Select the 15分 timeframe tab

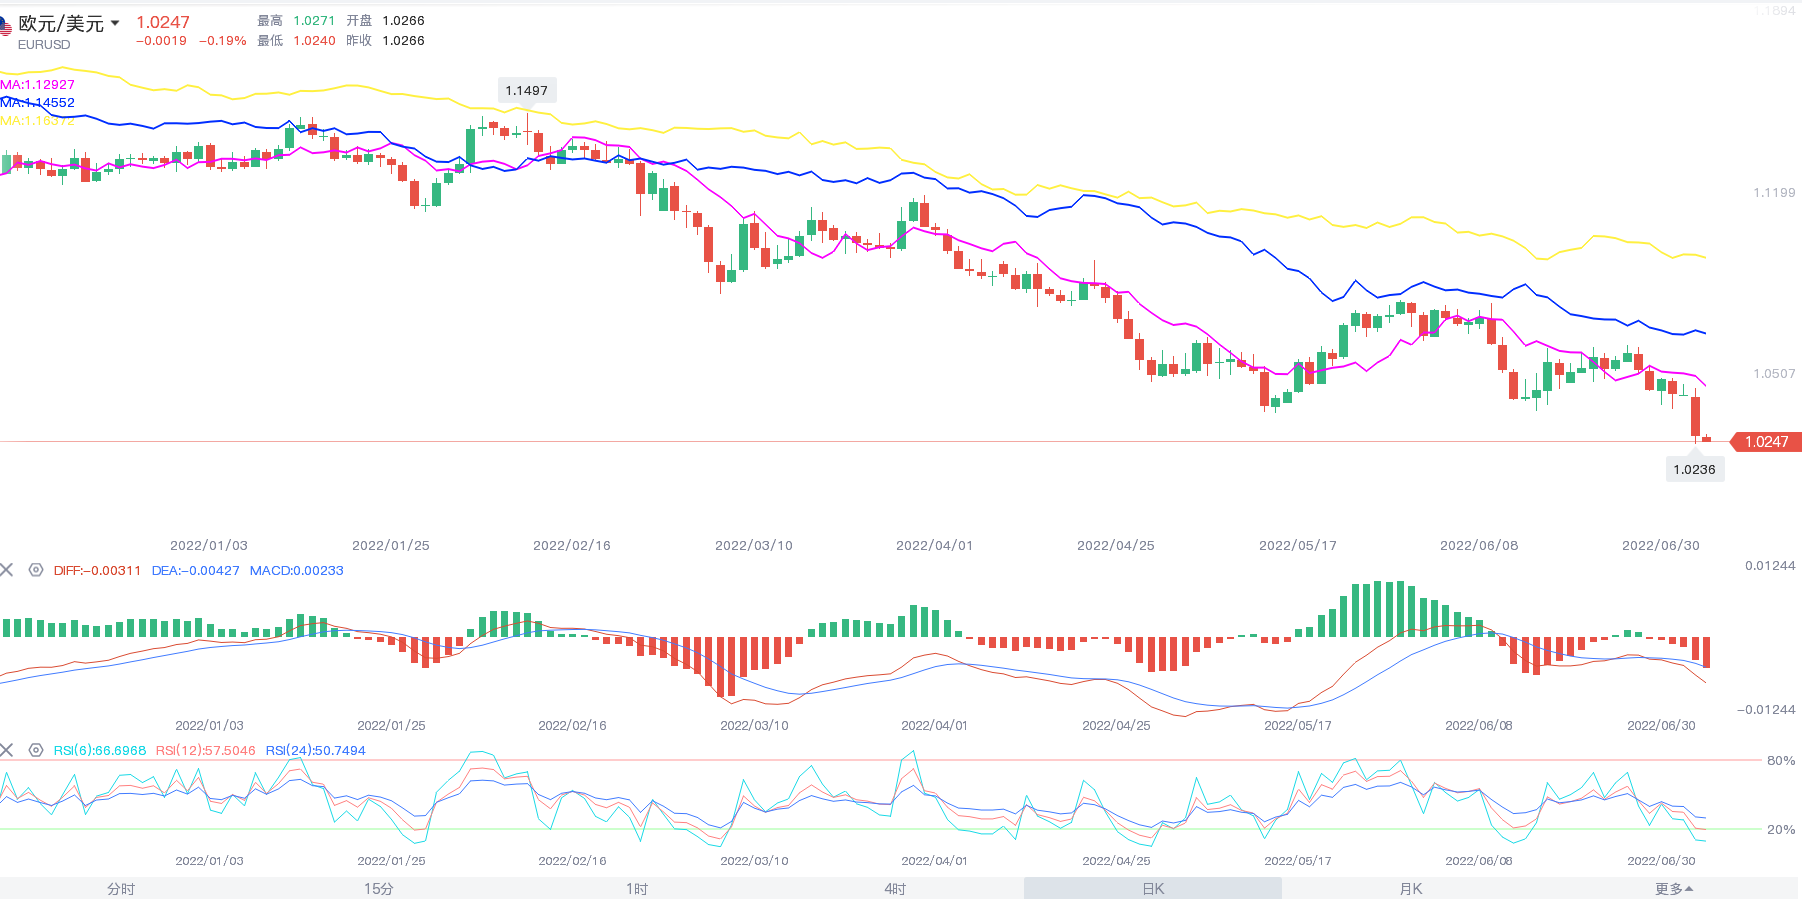click(x=379, y=889)
